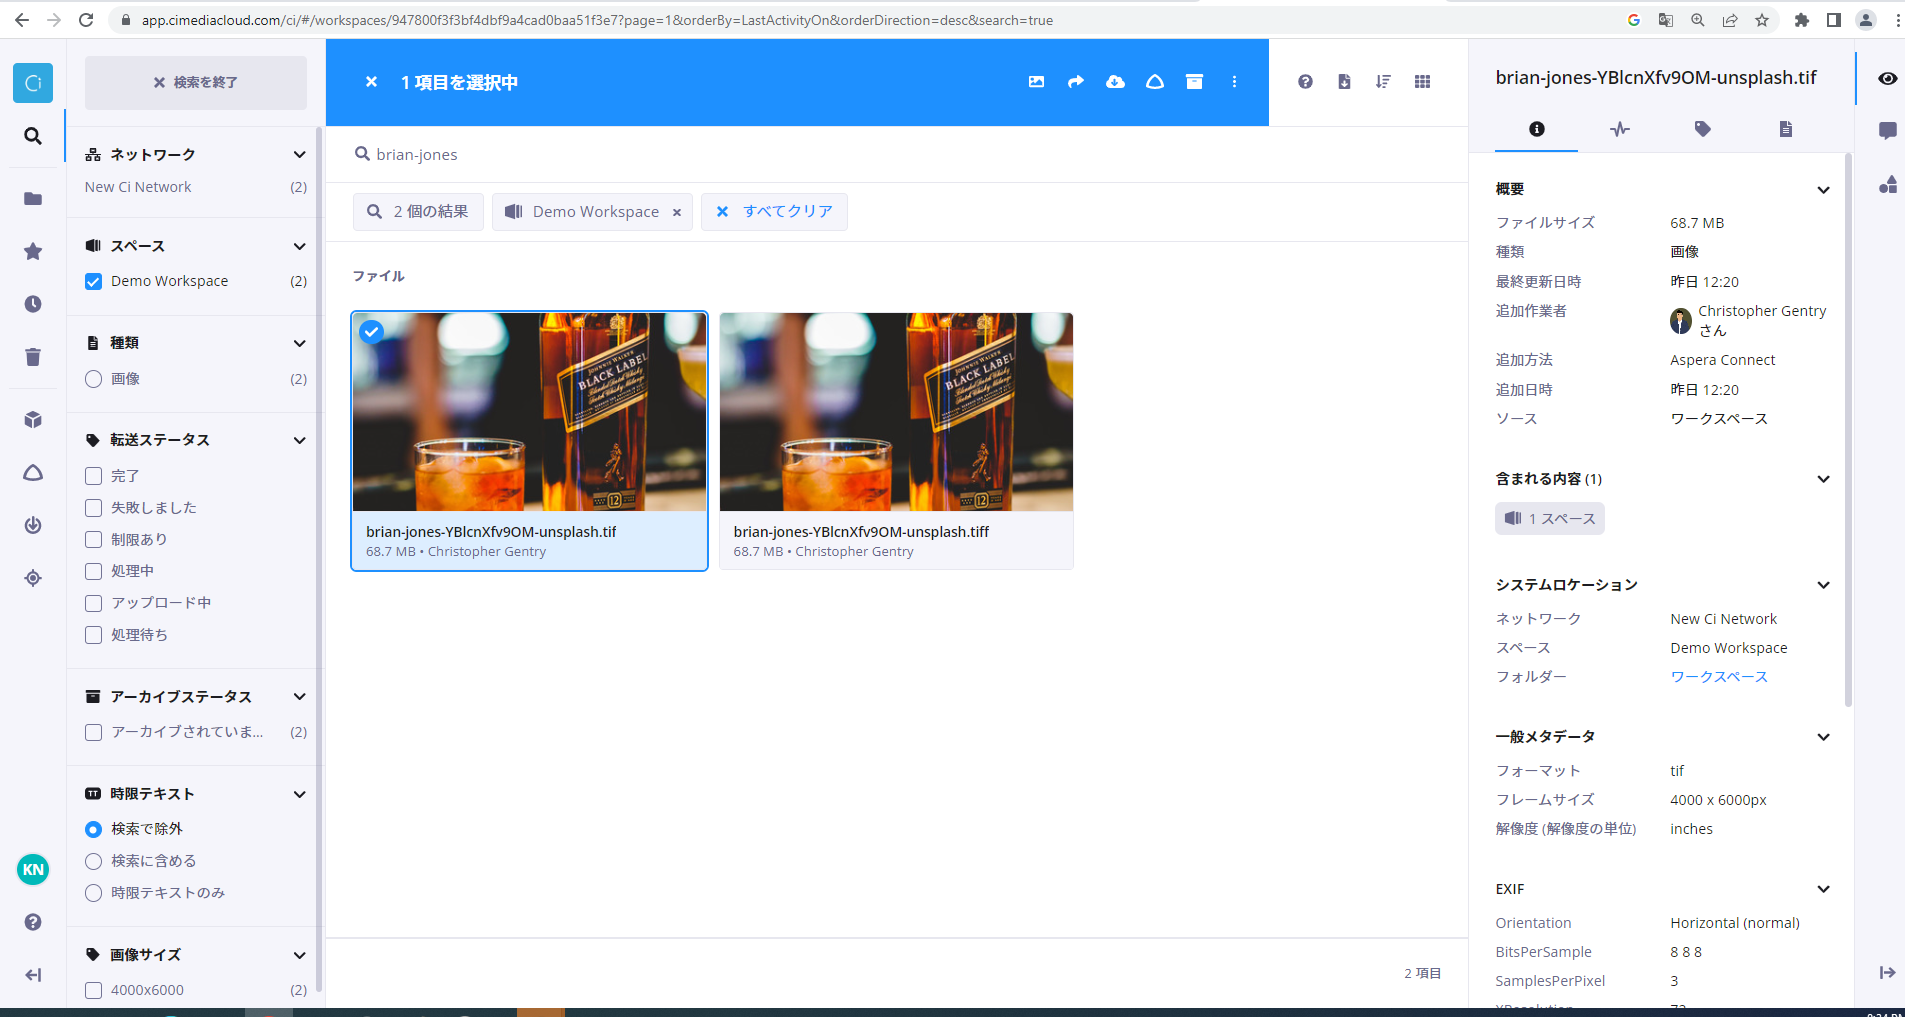This screenshot has height=1017, width=1905.
Task: Collapse the 画像サイズ section
Action: [x=299, y=955]
